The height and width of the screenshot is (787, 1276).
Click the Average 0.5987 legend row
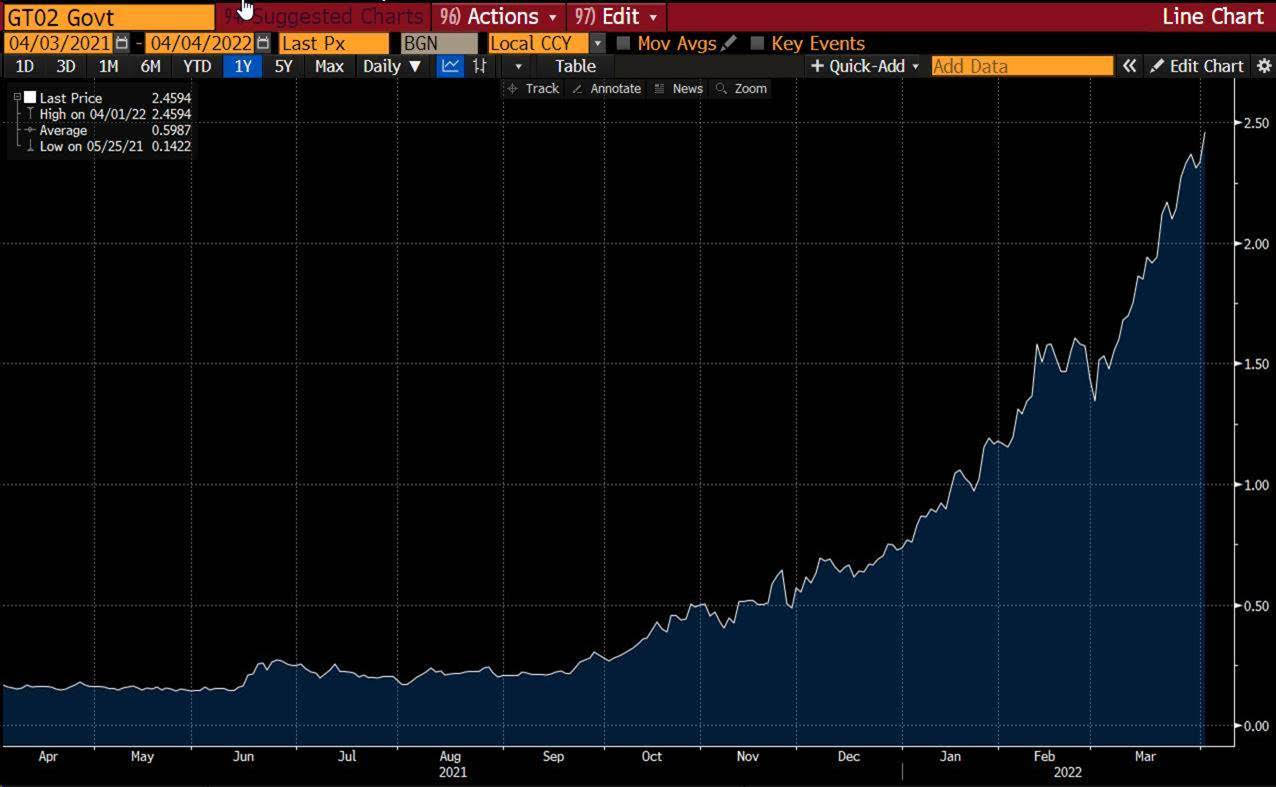107,130
